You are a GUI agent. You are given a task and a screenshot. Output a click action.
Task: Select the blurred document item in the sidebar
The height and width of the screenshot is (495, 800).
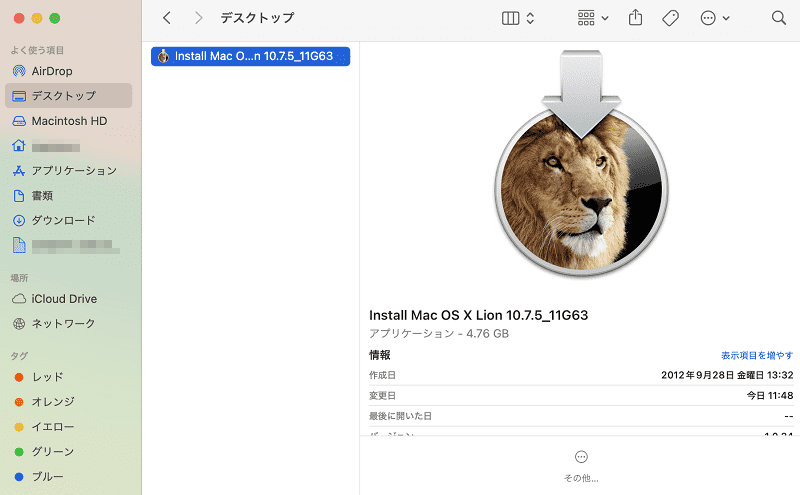68,245
